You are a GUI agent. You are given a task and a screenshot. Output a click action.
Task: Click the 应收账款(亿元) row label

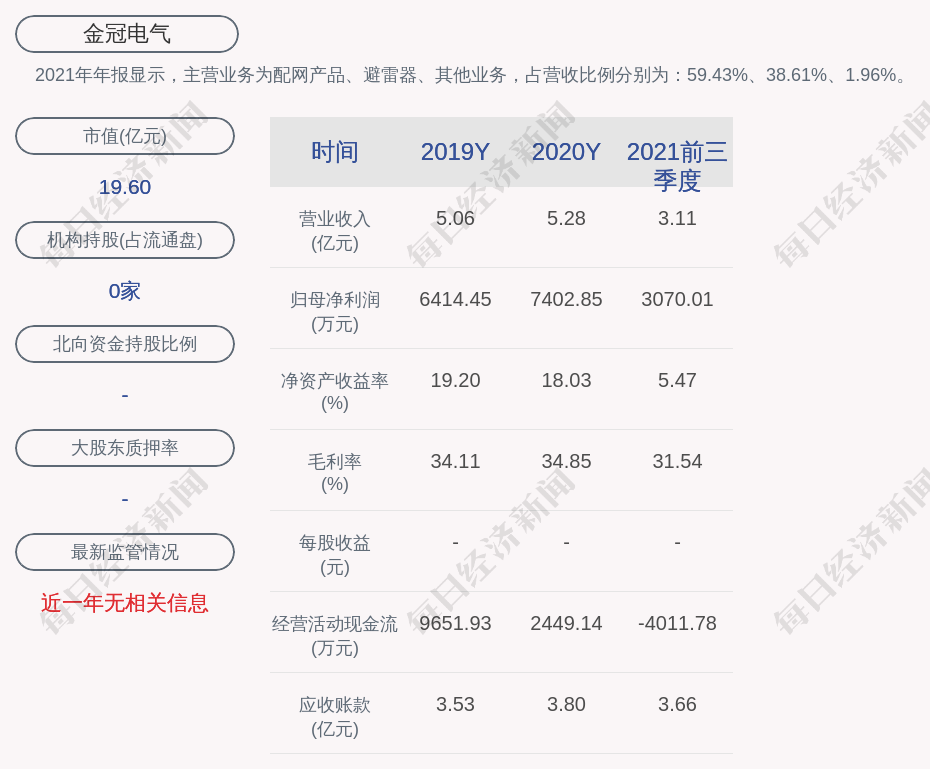[335, 716]
